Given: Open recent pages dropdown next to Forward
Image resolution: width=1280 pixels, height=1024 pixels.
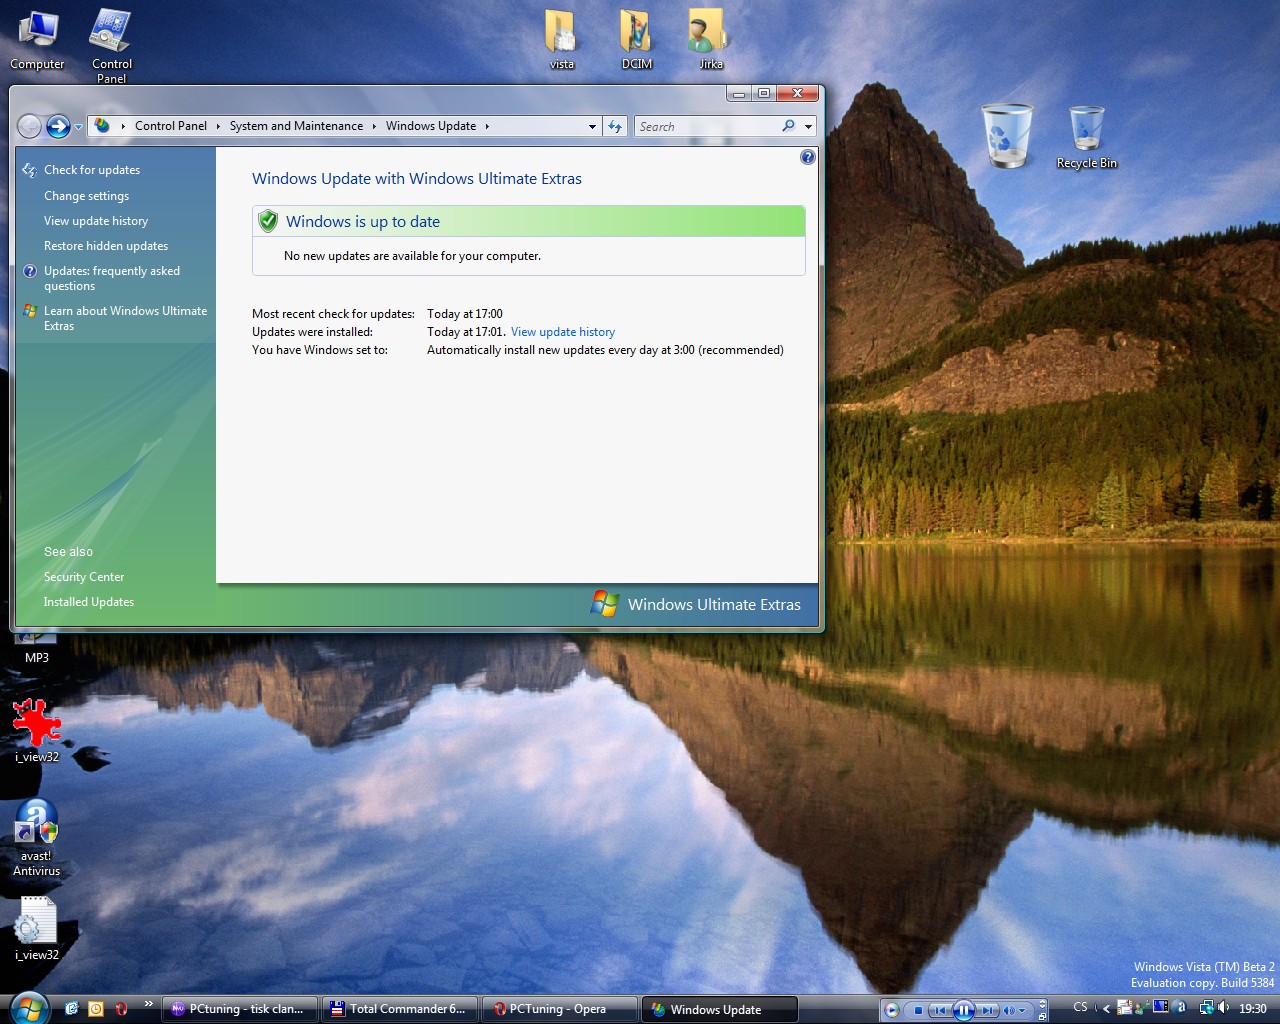Looking at the screenshot, I should (x=78, y=127).
